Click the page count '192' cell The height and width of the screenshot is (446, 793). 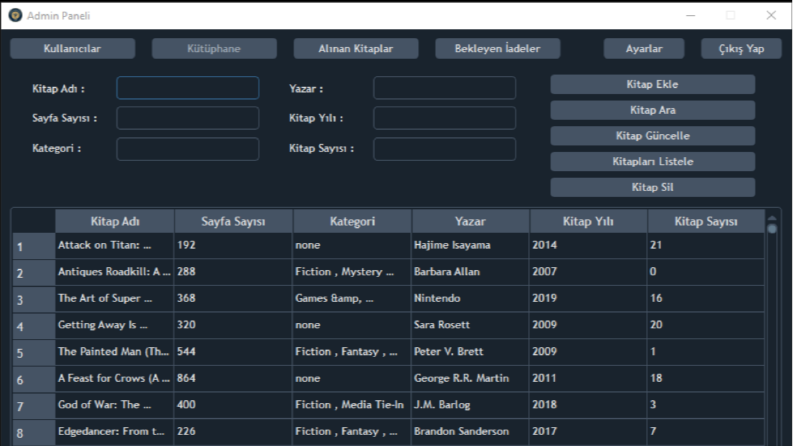point(233,245)
